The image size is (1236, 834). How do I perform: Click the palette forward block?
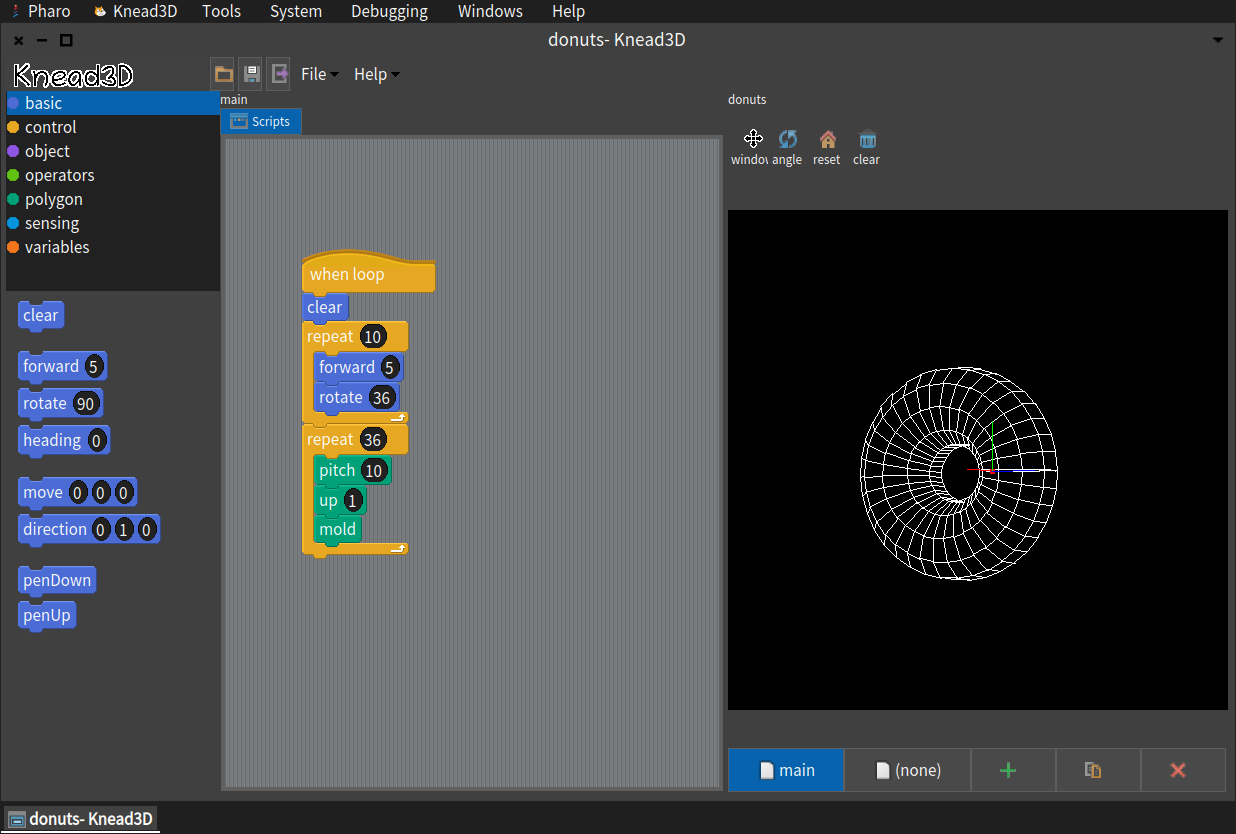pos(62,366)
